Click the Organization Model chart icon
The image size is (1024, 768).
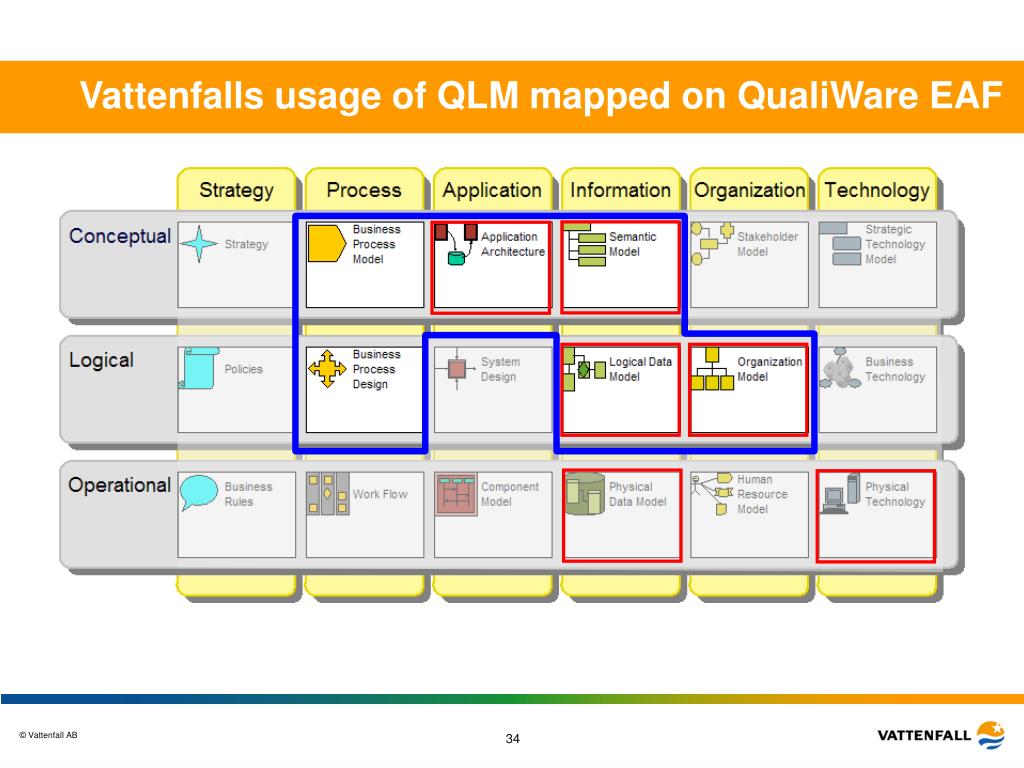[712, 369]
